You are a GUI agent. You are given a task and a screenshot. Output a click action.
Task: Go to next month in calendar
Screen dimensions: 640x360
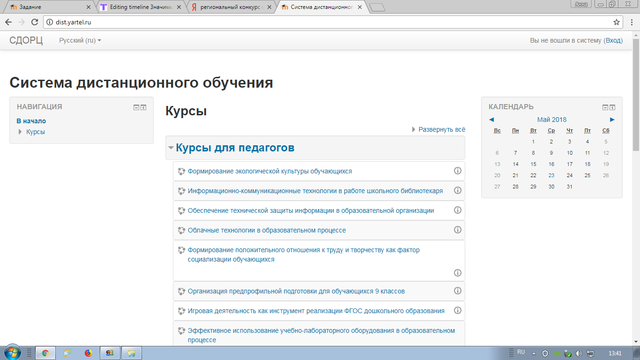click(612, 120)
